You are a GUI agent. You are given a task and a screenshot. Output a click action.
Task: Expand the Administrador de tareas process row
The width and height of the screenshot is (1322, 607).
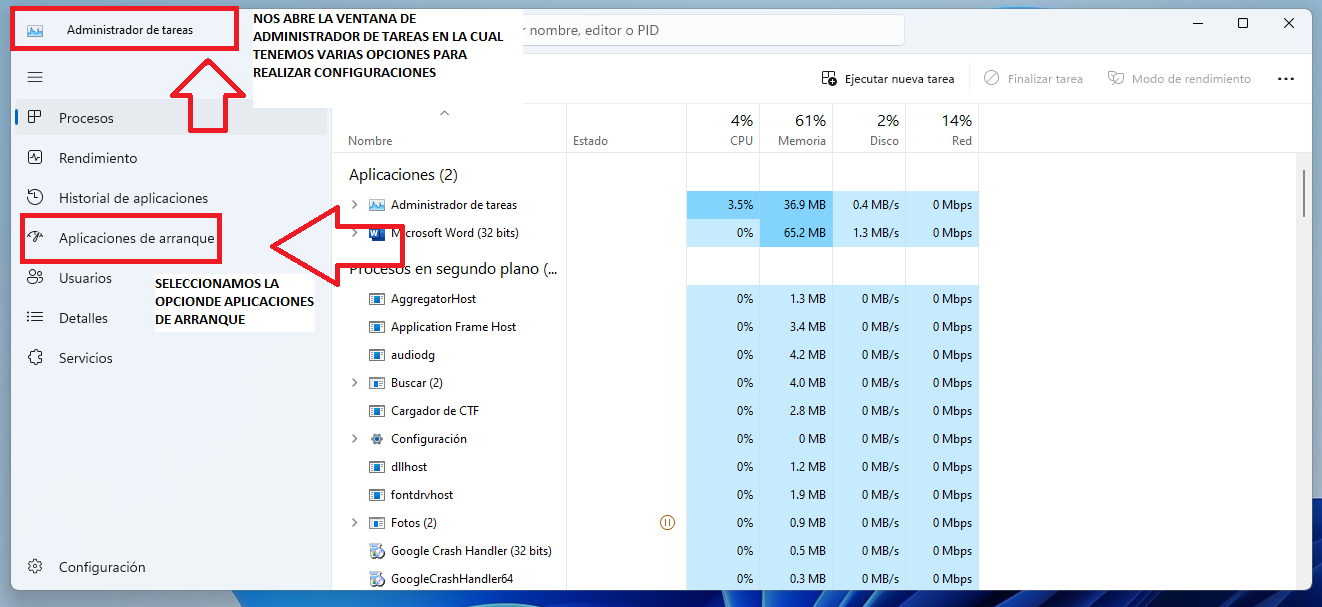(x=354, y=205)
